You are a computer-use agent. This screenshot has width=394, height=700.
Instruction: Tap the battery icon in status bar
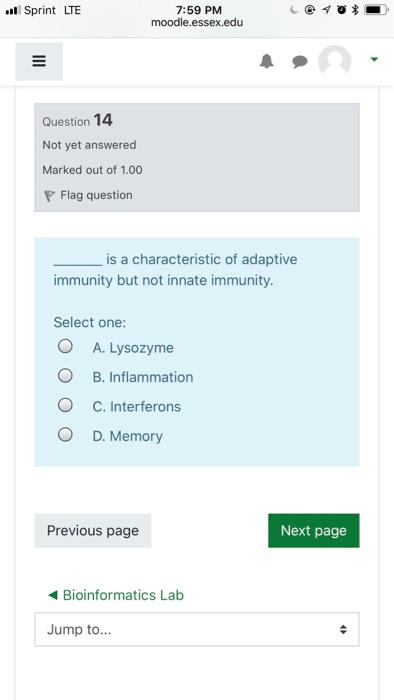coord(376,10)
